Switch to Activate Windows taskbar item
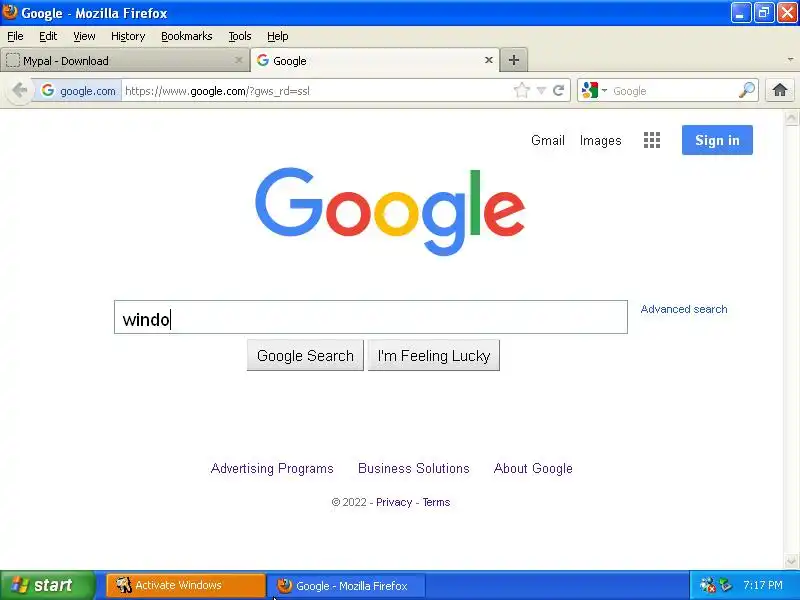Image resolution: width=800 pixels, height=600 pixels. tap(186, 585)
